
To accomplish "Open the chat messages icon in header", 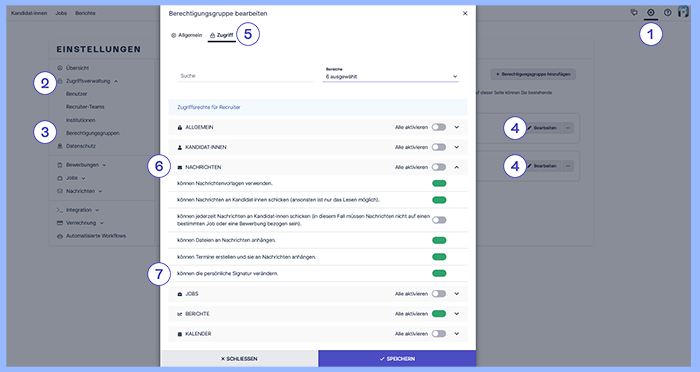I will tap(634, 13).
